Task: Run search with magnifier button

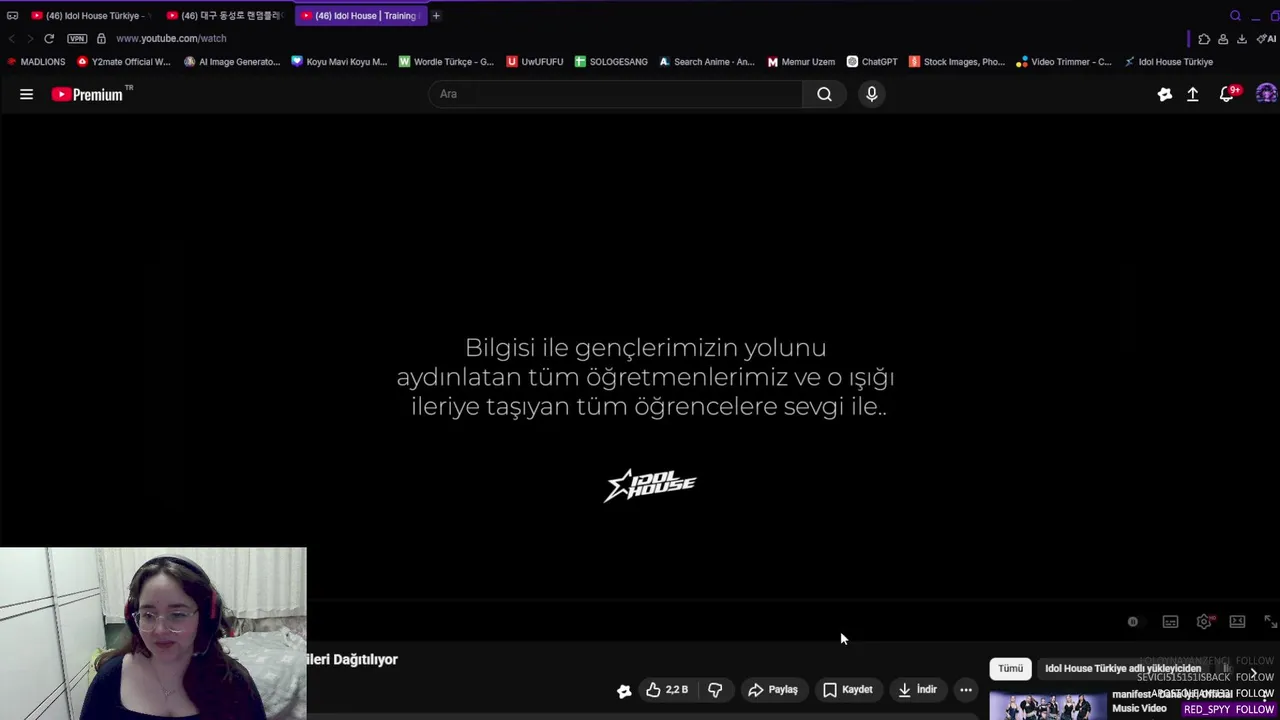Action: tap(824, 94)
